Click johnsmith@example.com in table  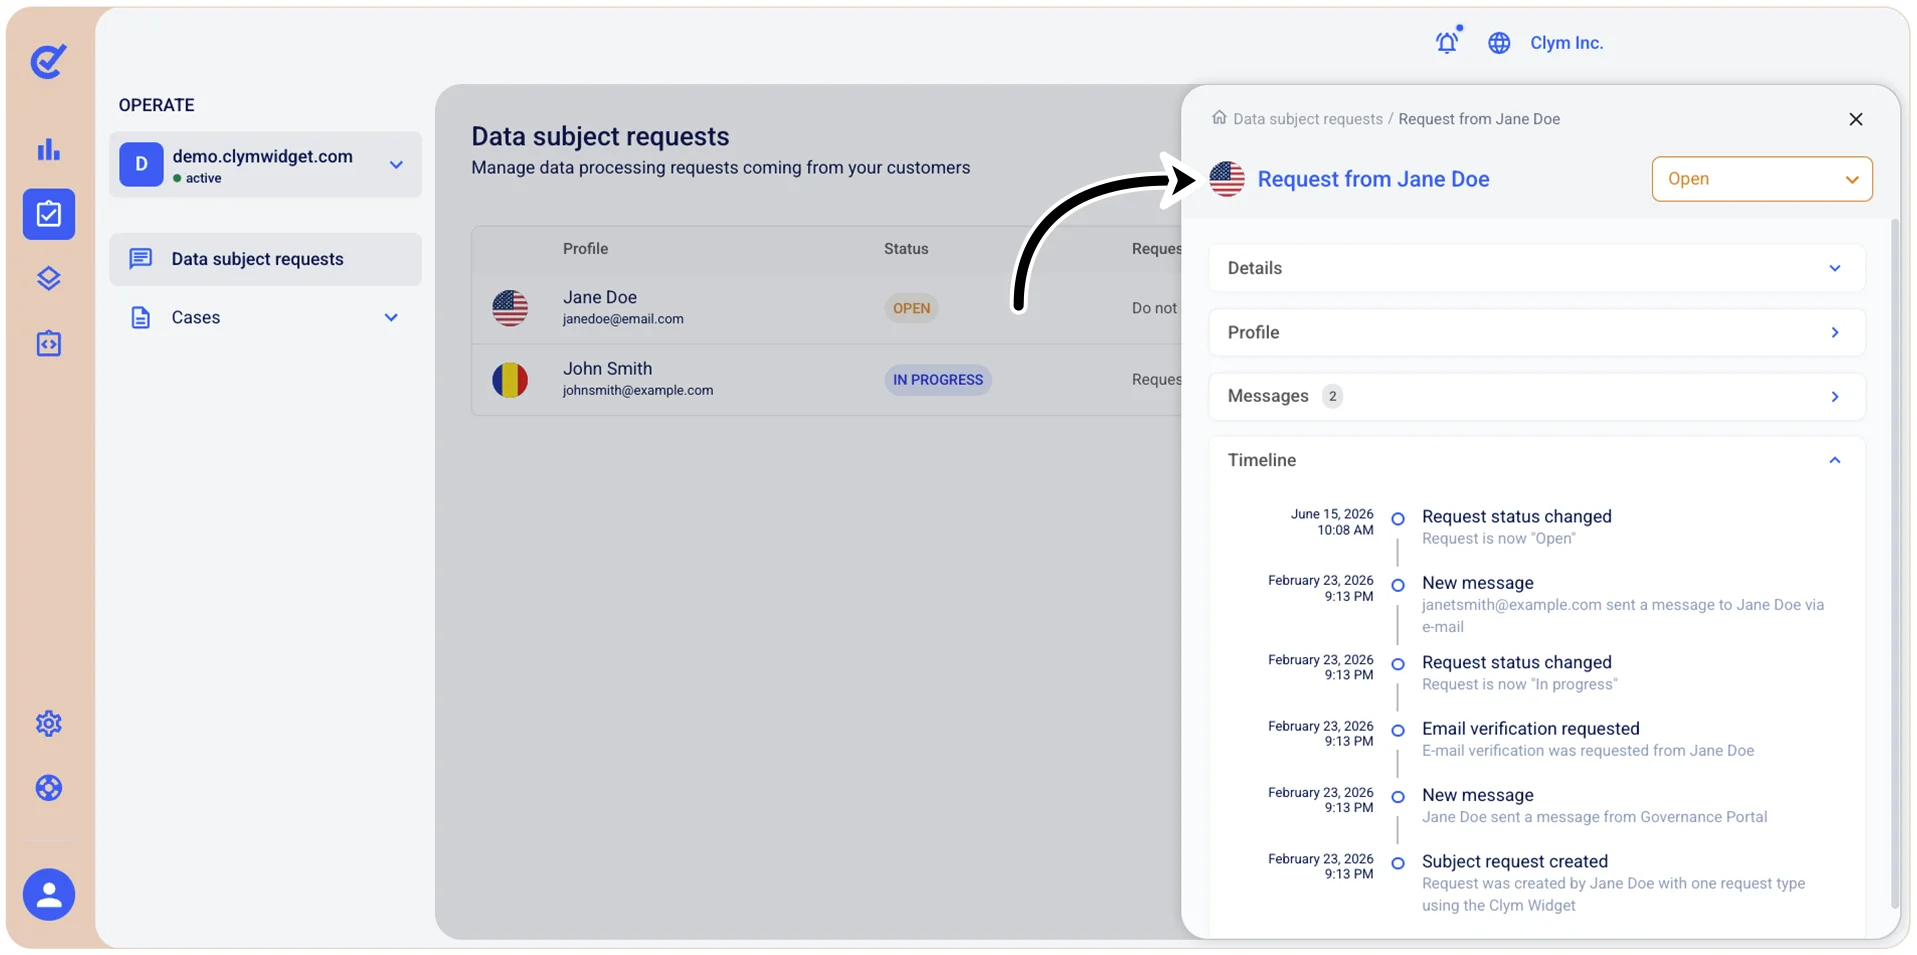click(x=638, y=390)
